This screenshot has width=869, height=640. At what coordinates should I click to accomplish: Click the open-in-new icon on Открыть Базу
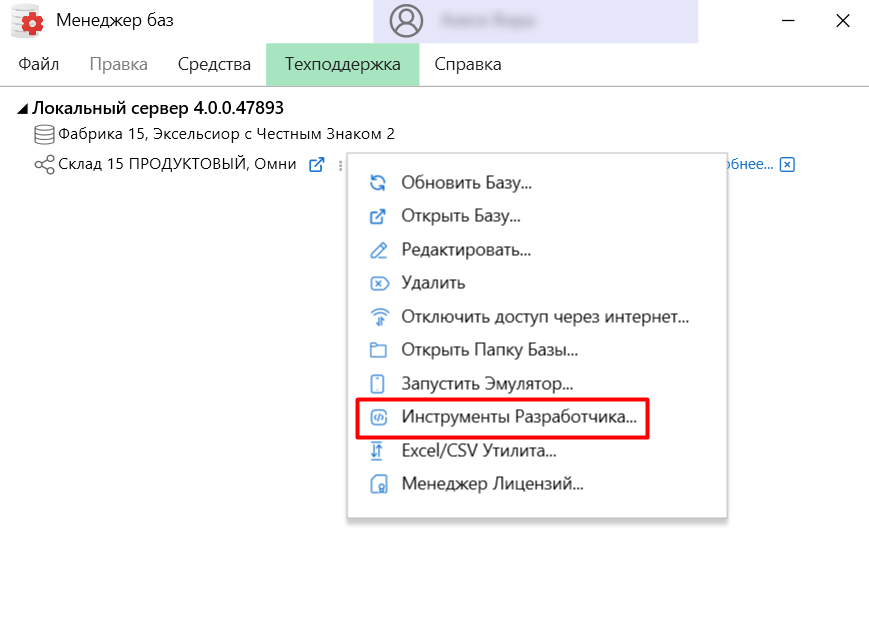(x=378, y=216)
